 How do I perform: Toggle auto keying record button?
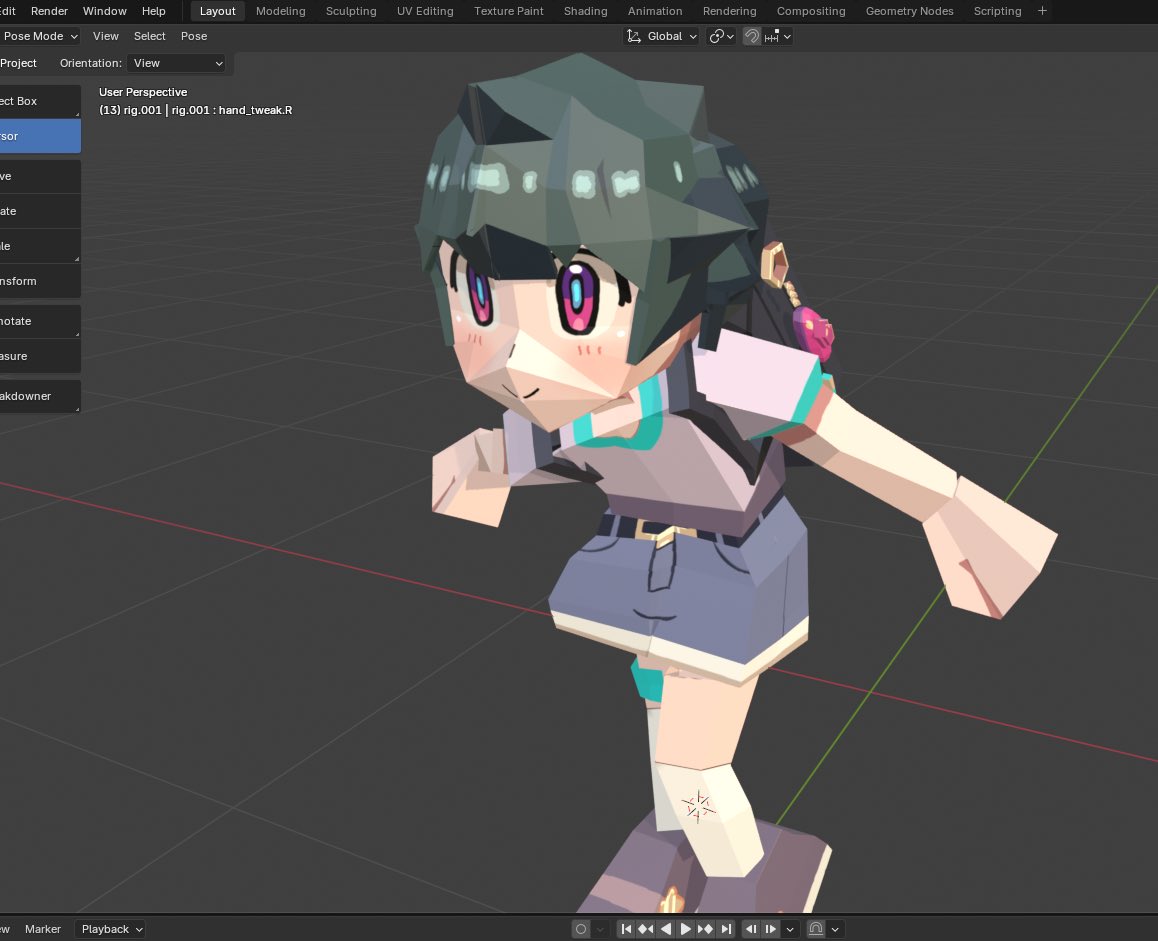(x=581, y=929)
